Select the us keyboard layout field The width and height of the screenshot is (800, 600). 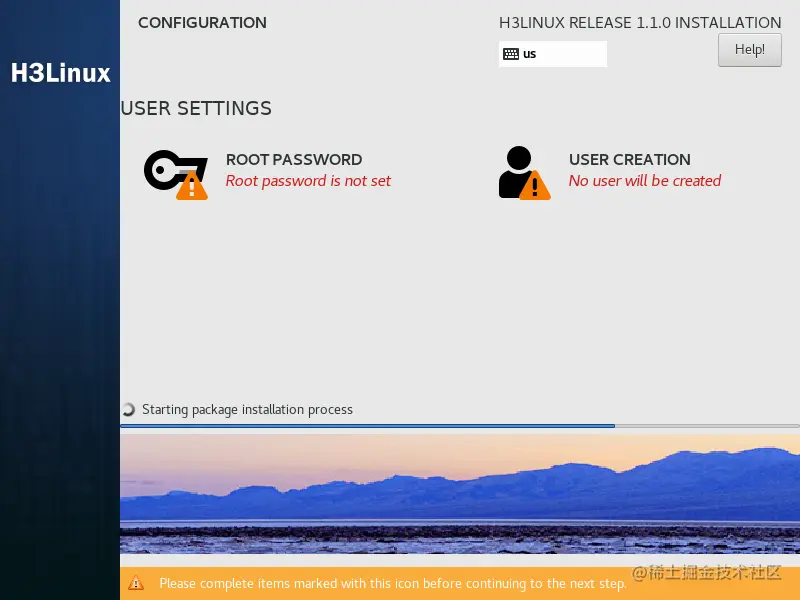coord(553,54)
